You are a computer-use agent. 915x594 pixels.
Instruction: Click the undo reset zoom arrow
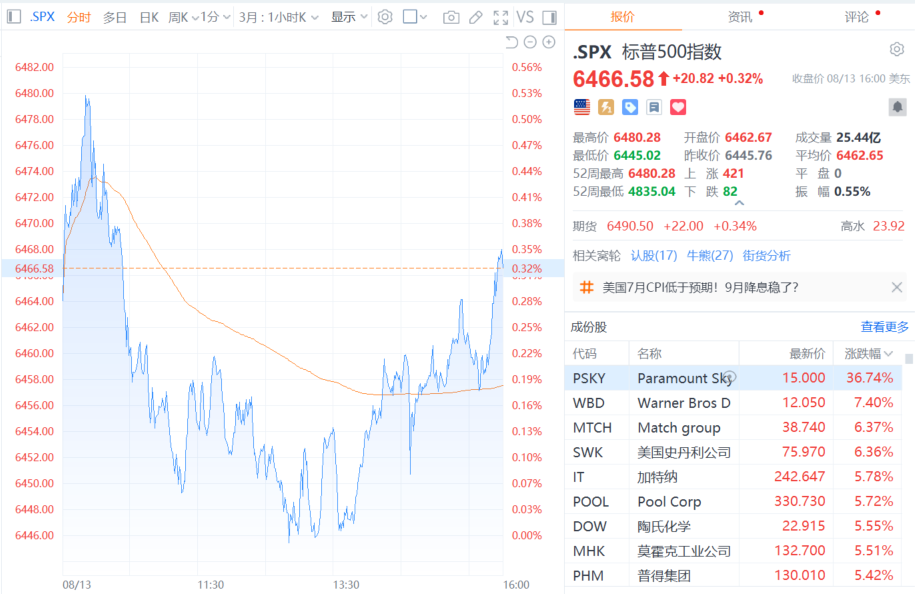pos(511,42)
